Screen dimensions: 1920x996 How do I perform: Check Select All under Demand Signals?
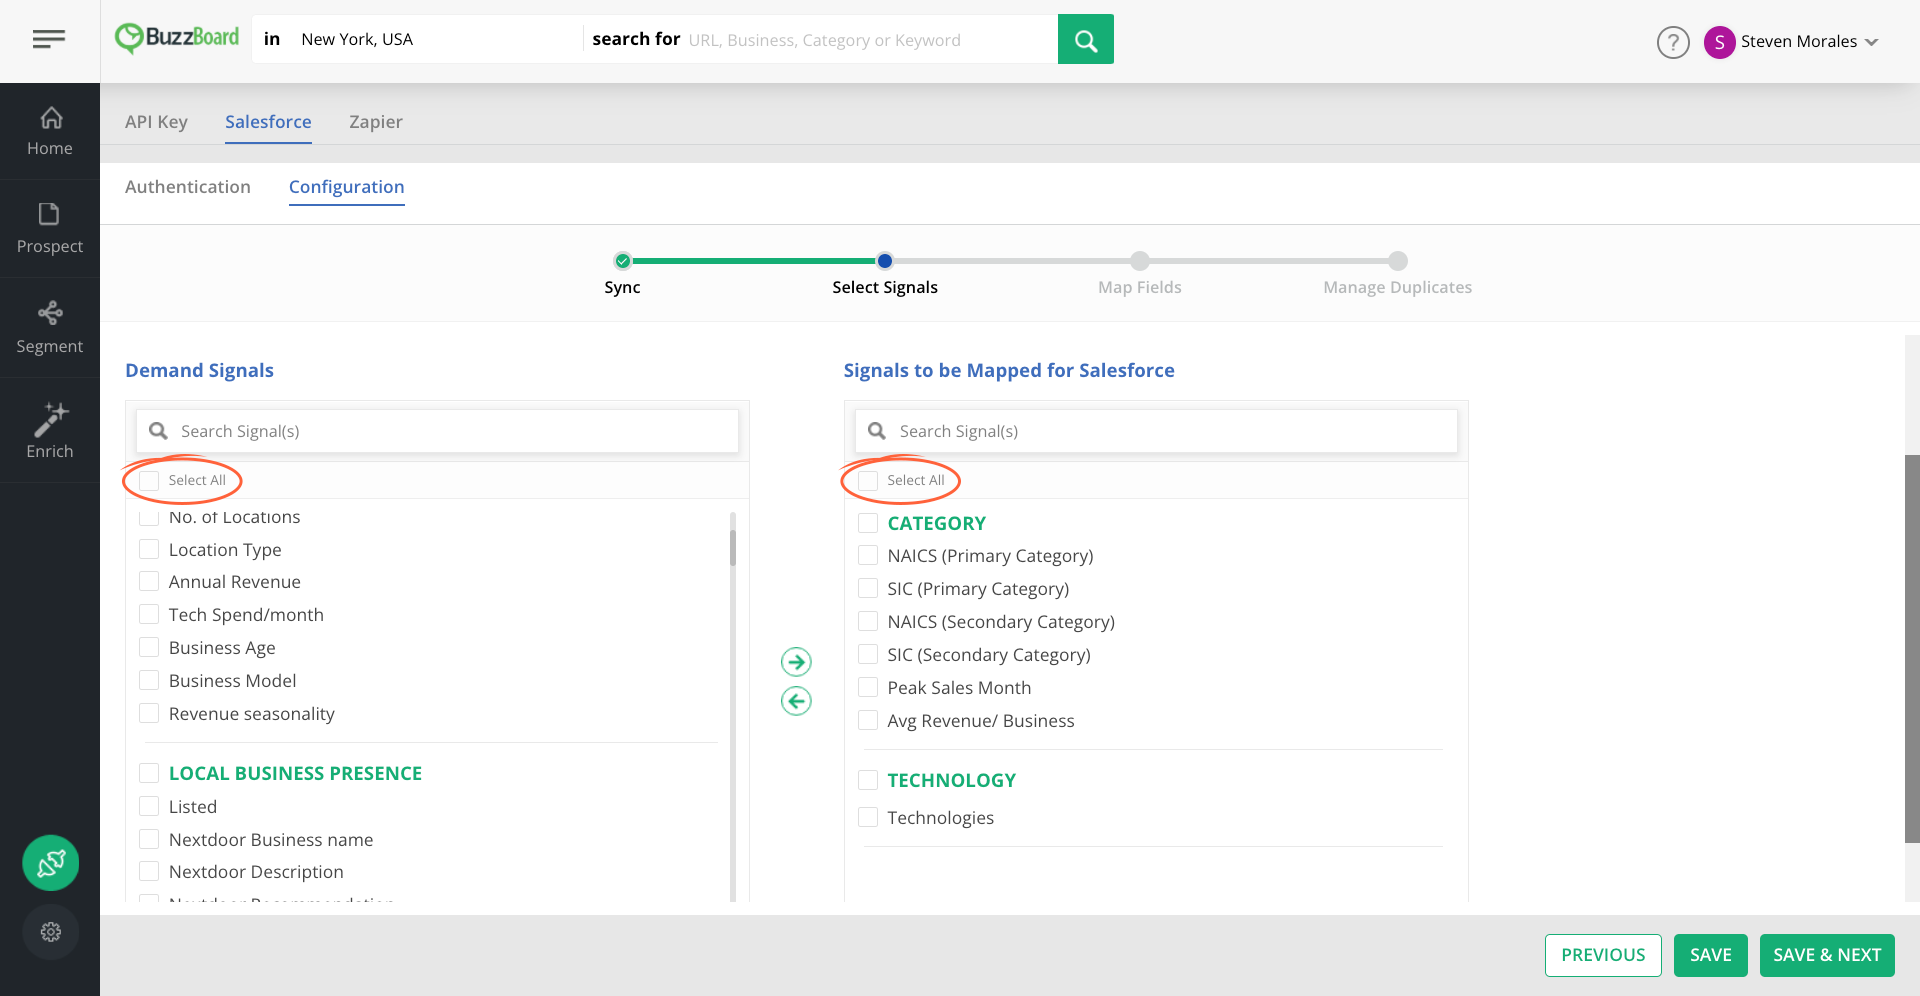coord(149,481)
